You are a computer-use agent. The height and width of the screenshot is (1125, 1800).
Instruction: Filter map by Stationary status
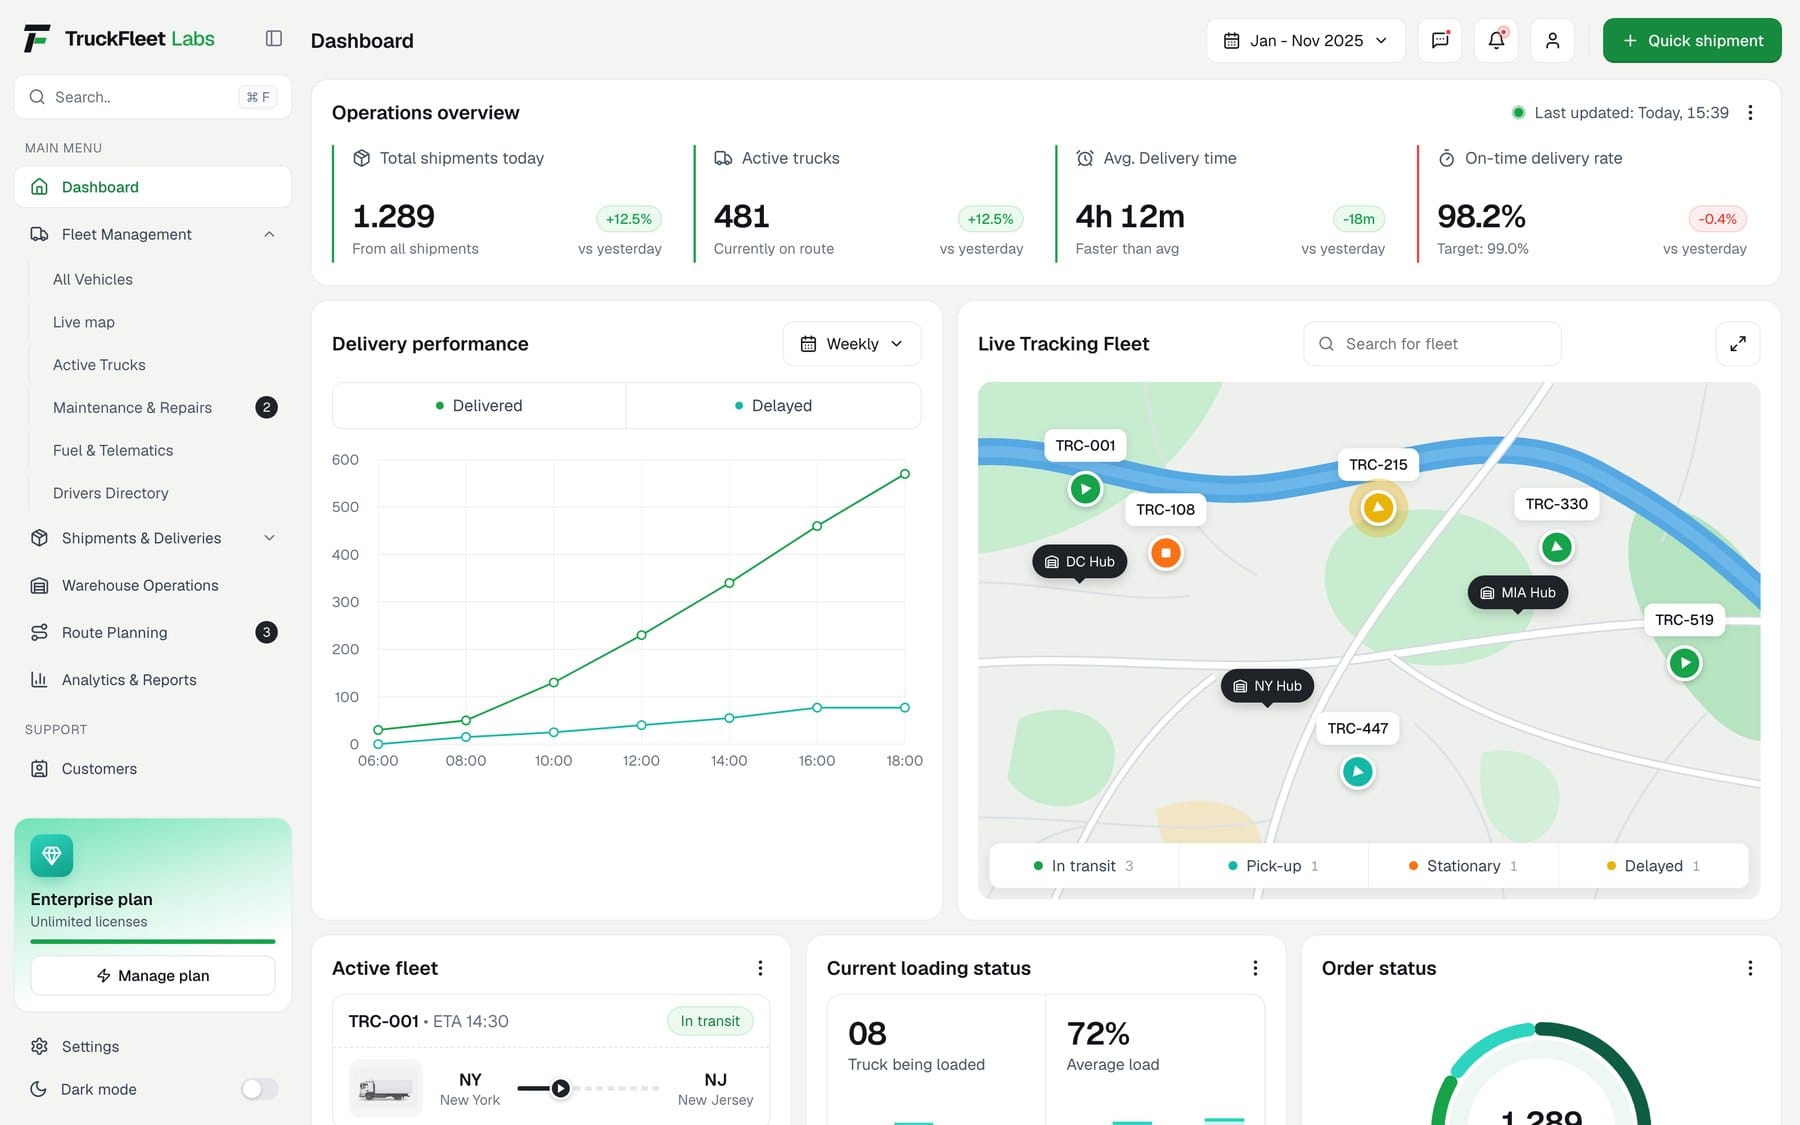pyautogui.click(x=1463, y=866)
